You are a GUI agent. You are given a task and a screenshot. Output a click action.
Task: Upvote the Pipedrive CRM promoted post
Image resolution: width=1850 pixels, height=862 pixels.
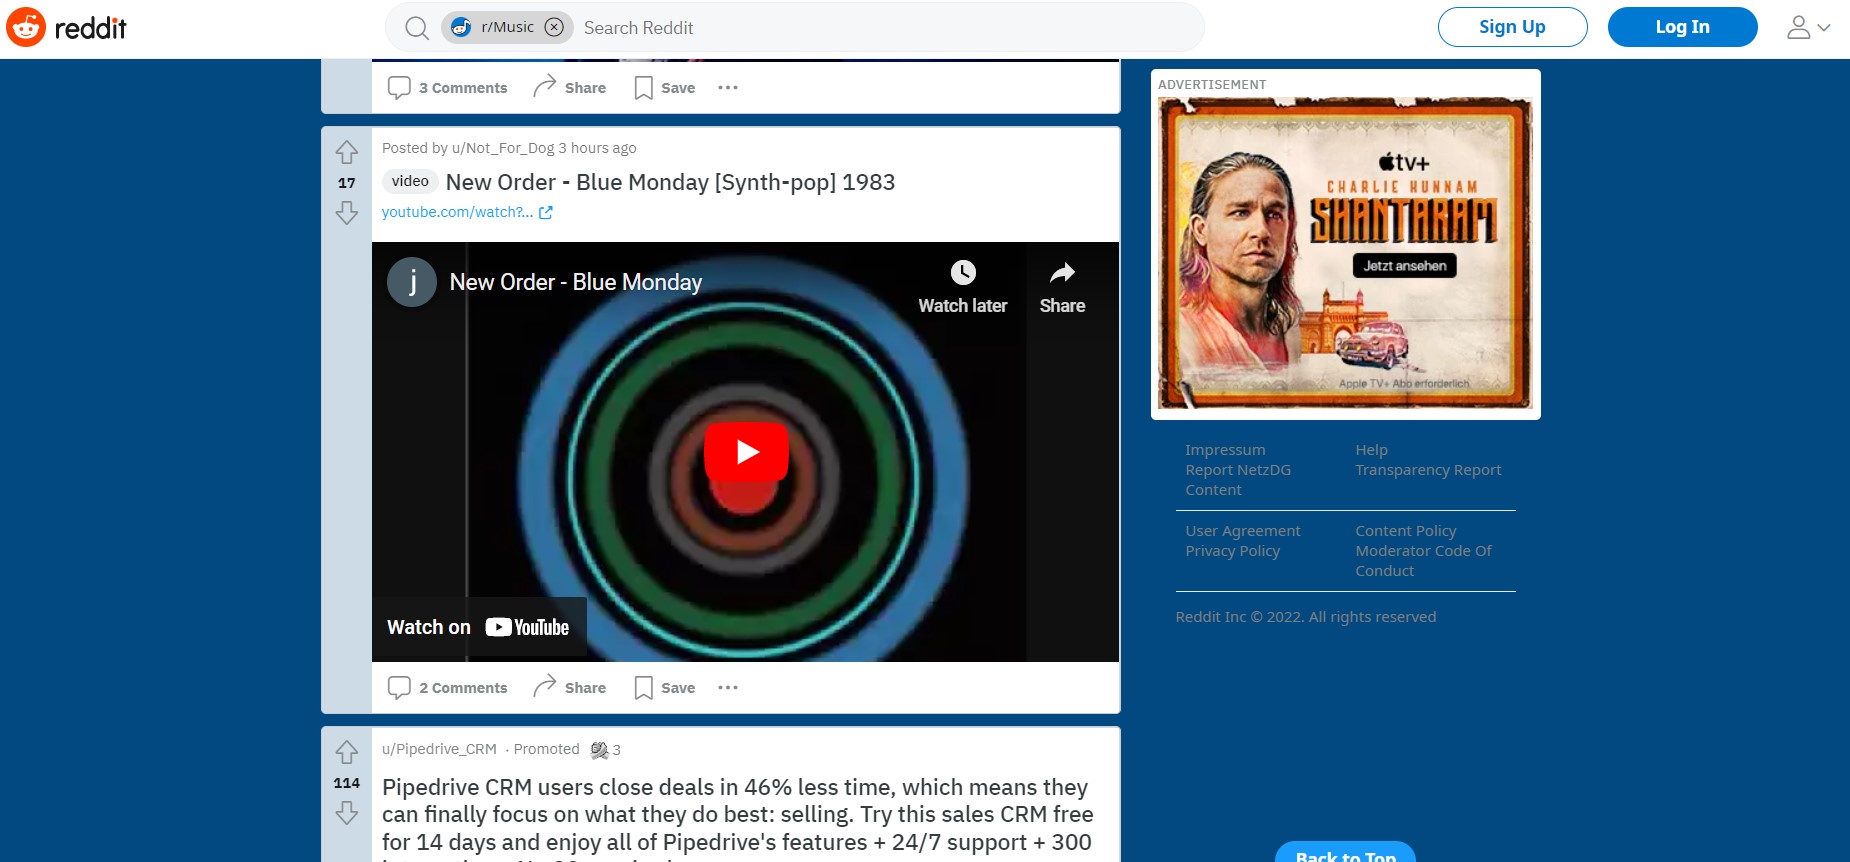(346, 752)
